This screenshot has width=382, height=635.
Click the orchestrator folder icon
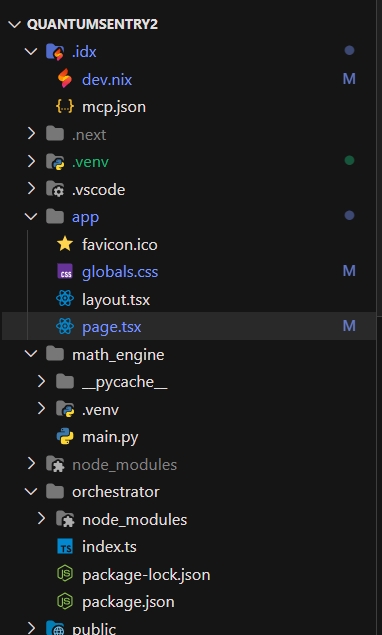coord(55,492)
